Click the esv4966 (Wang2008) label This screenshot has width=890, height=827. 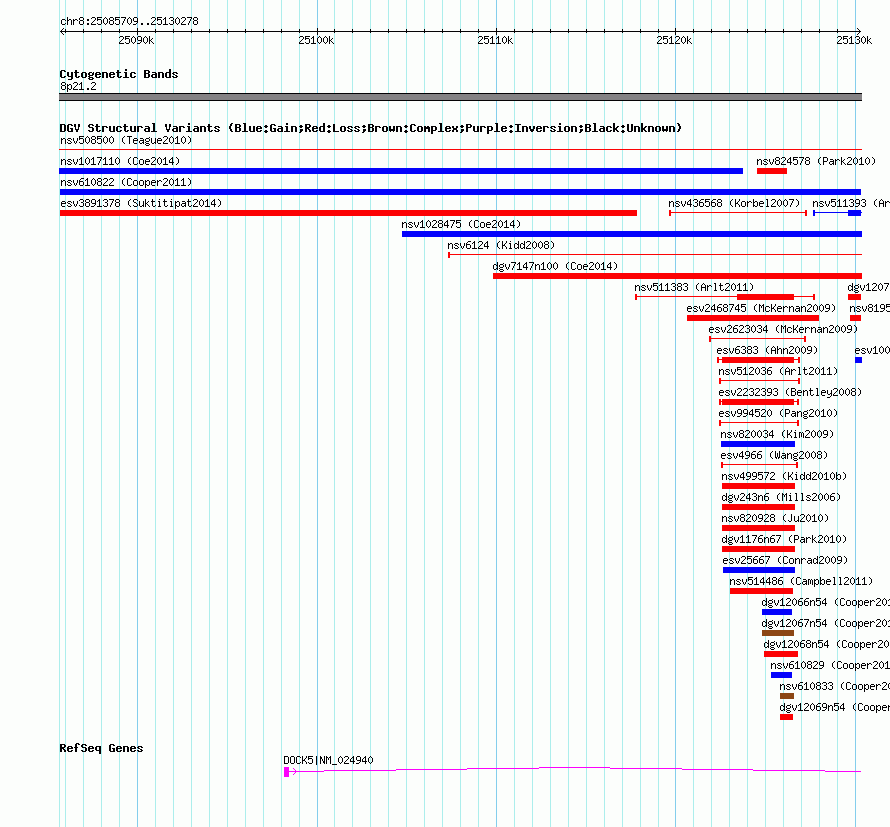[774, 455]
